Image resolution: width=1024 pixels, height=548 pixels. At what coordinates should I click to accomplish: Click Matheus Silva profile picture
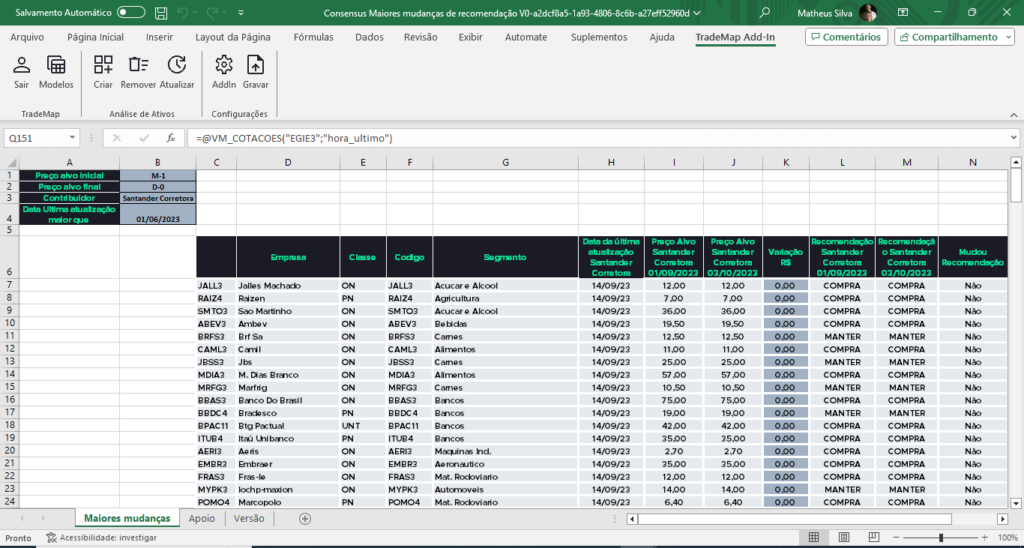point(867,12)
